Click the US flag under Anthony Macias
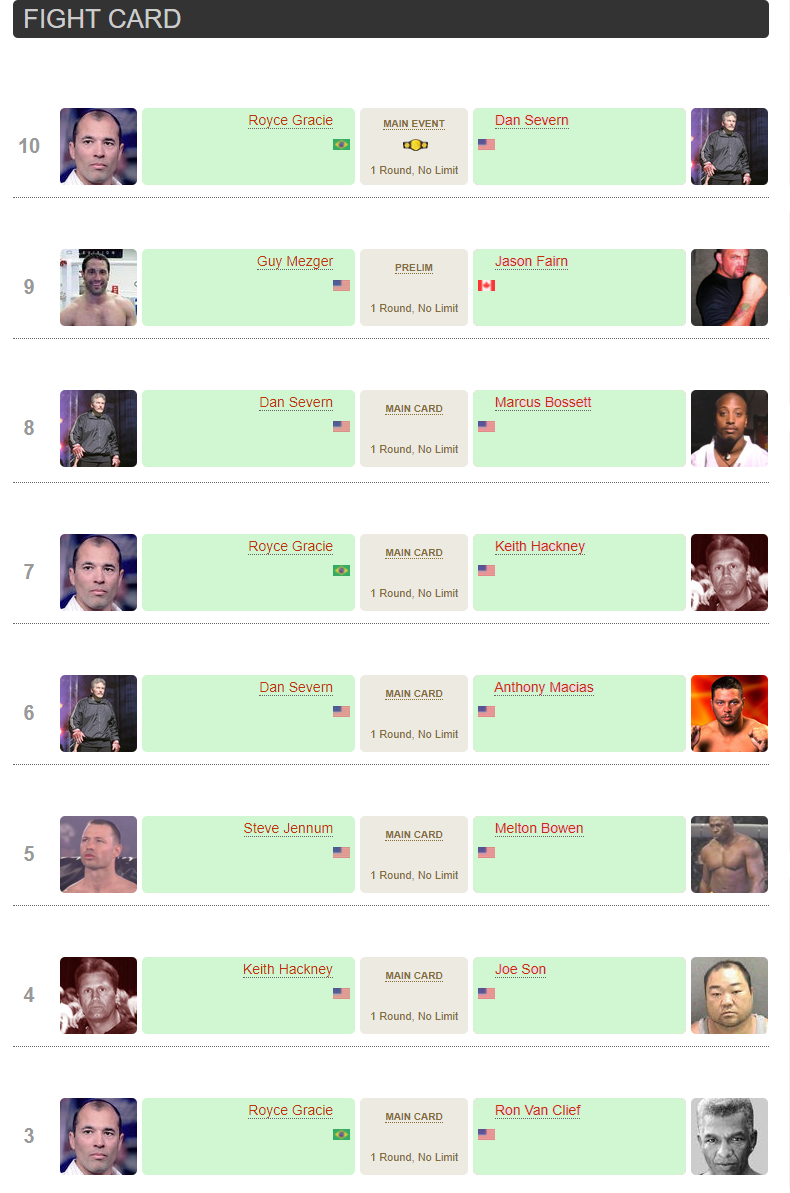790x1193 pixels. (x=487, y=711)
